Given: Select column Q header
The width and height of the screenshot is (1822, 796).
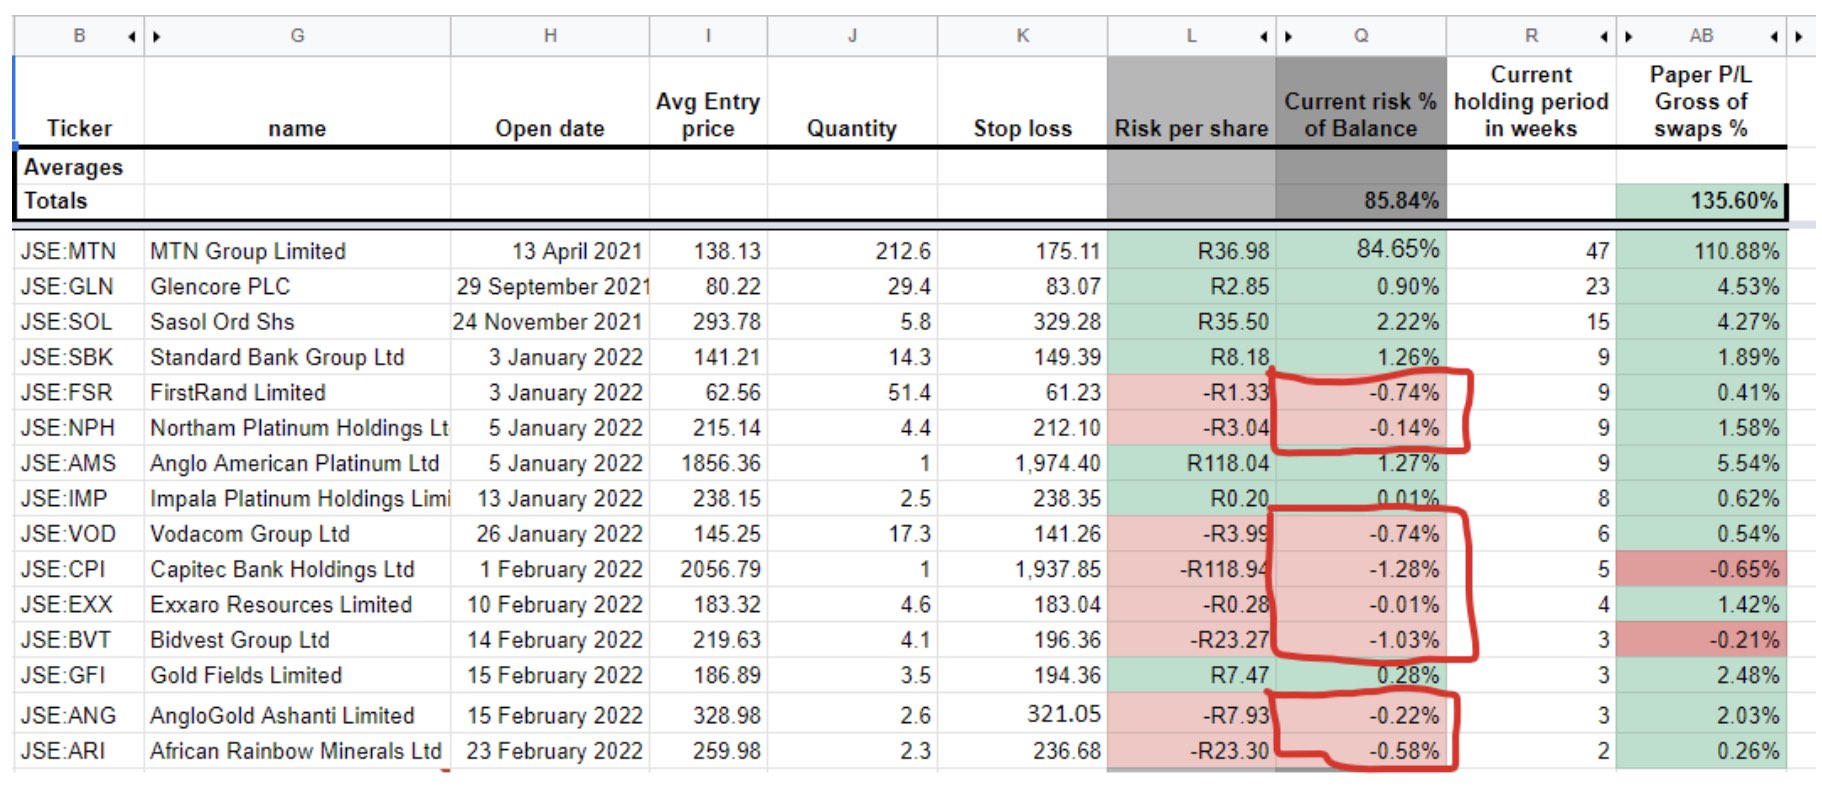Looking at the screenshot, I should click(1361, 36).
